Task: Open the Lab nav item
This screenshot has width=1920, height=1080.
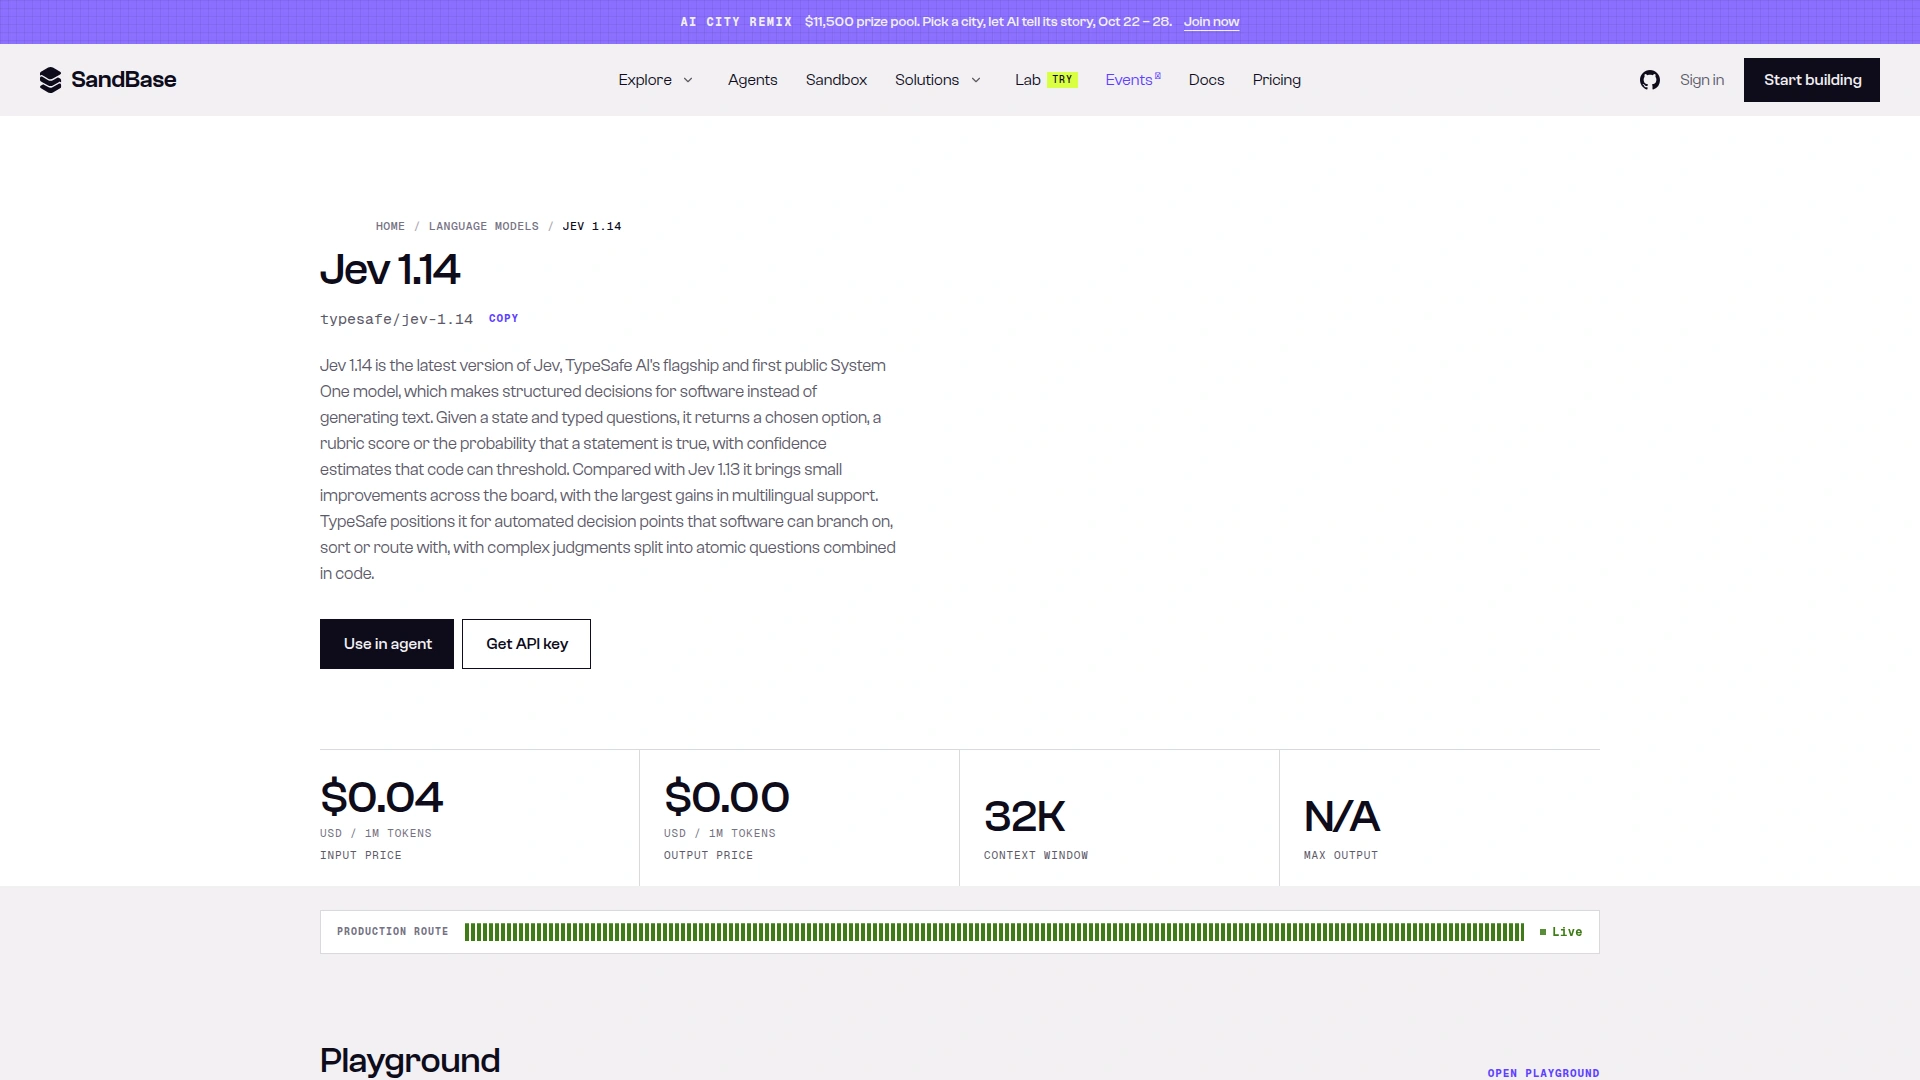Action: [x=1028, y=80]
